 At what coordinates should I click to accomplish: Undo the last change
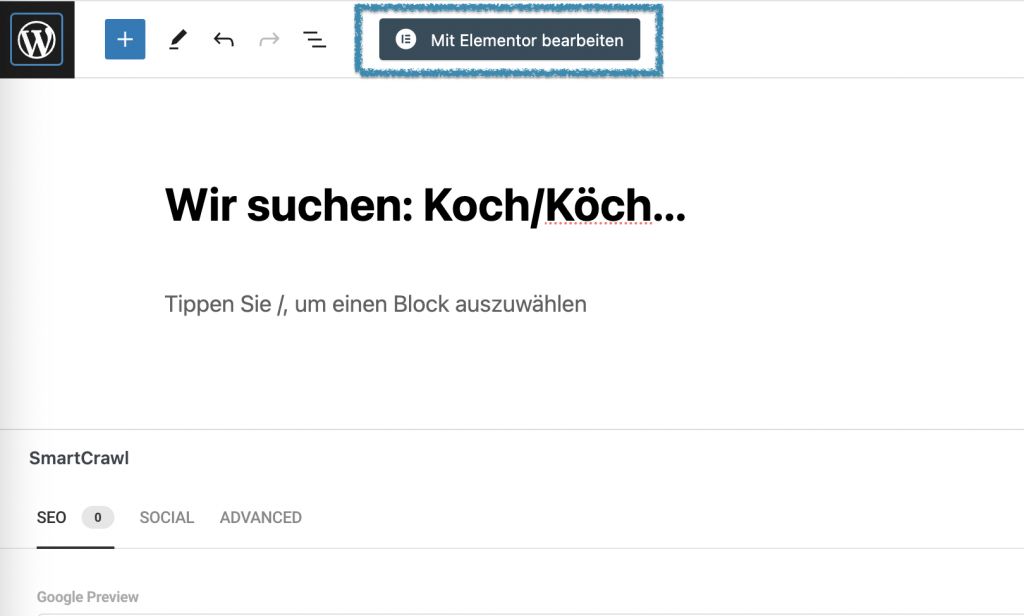click(223, 40)
